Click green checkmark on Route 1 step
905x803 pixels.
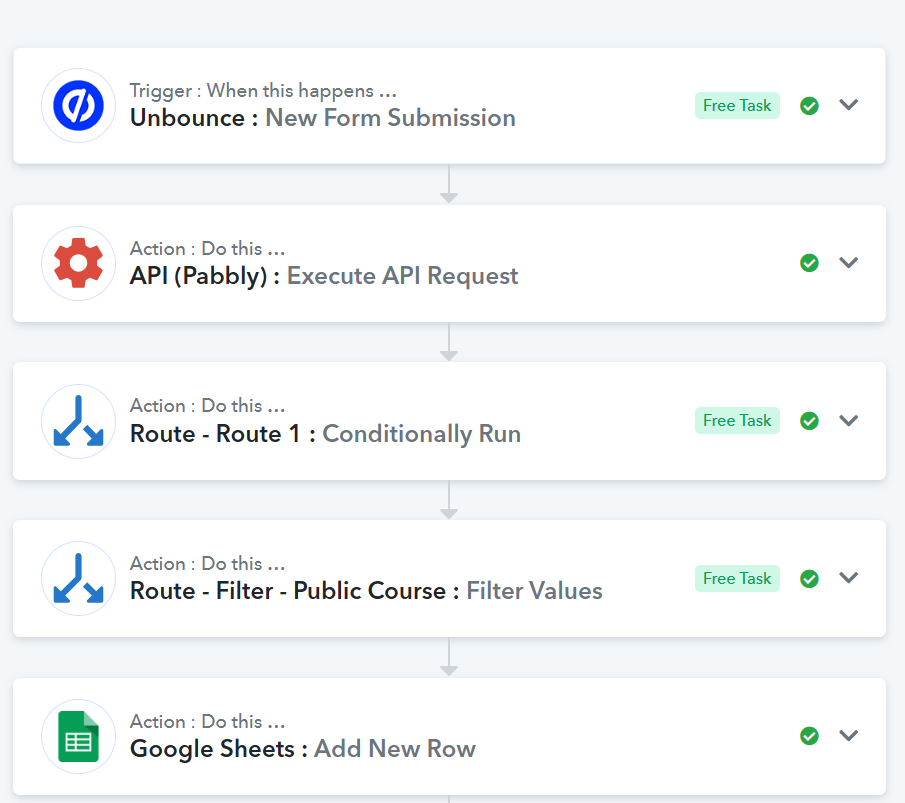pyautogui.click(x=810, y=421)
